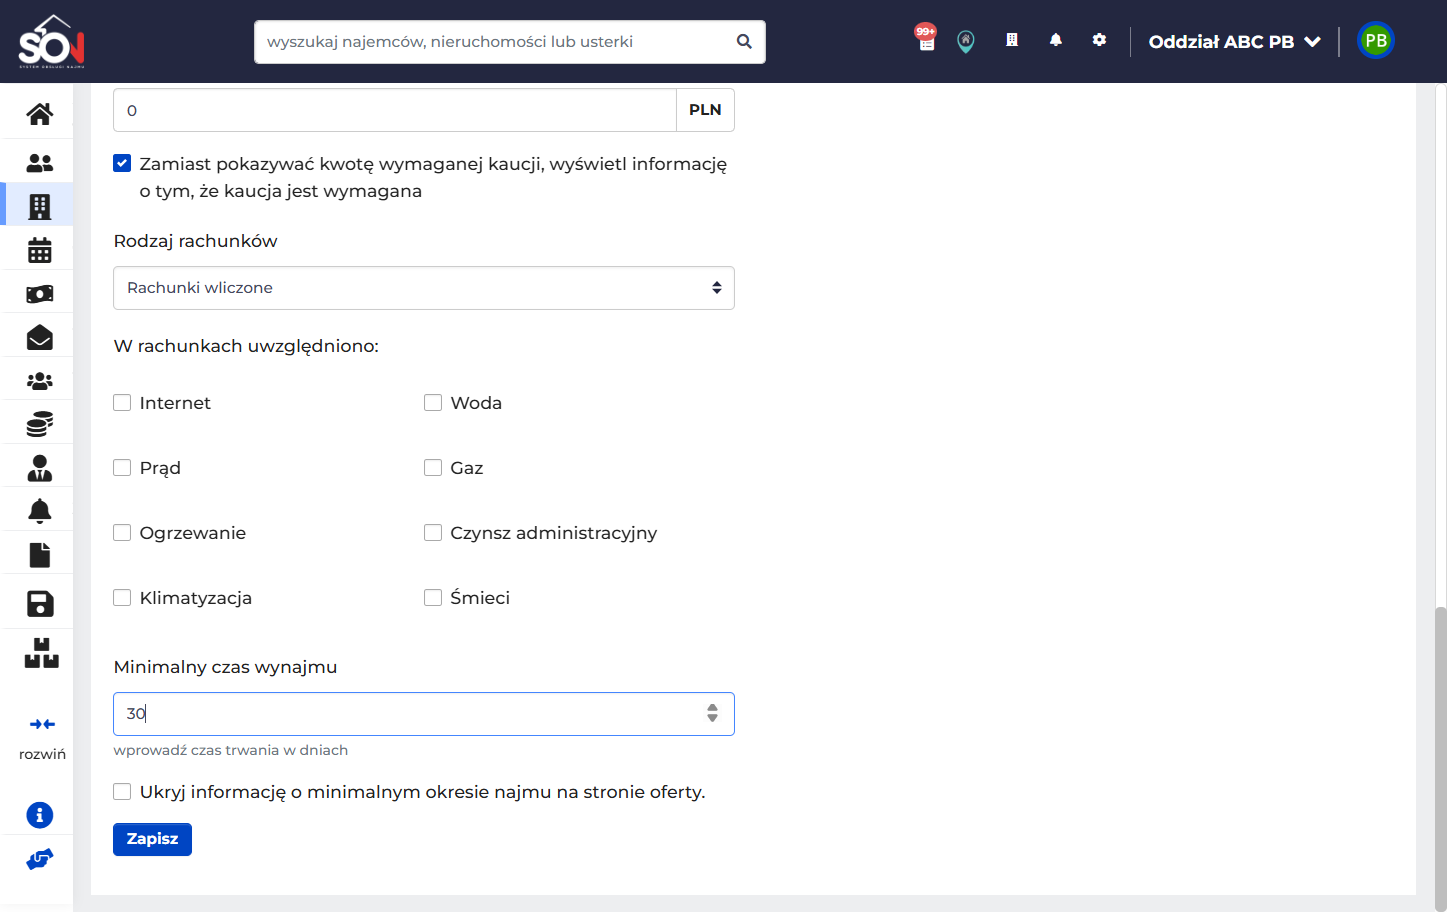
Task: Check the Ogrzewanie checkbox
Action: tap(122, 533)
